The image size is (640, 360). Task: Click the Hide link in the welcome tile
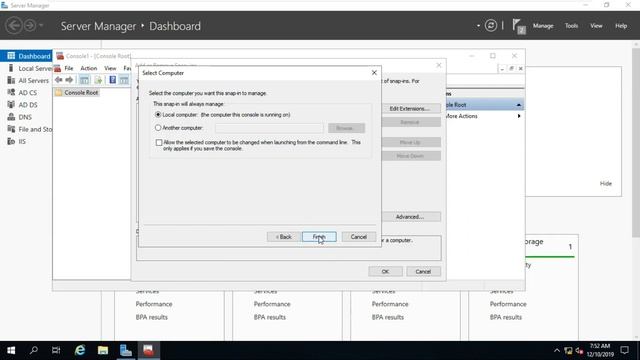[x=606, y=184]
